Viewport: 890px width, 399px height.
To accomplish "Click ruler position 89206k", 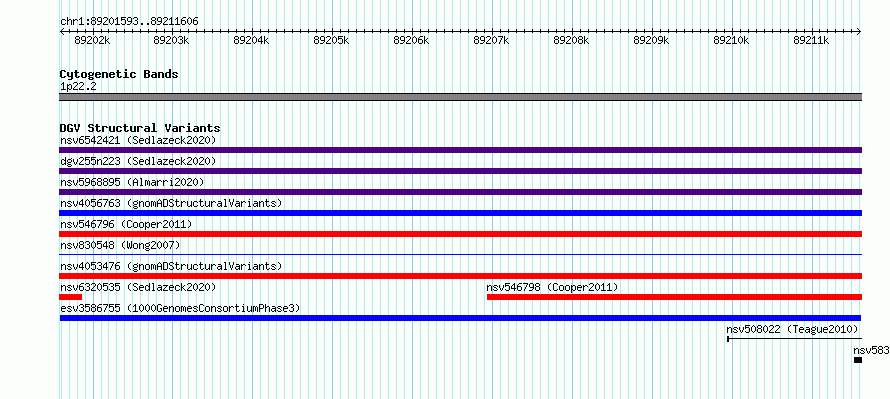I will (x=412, y=40).
